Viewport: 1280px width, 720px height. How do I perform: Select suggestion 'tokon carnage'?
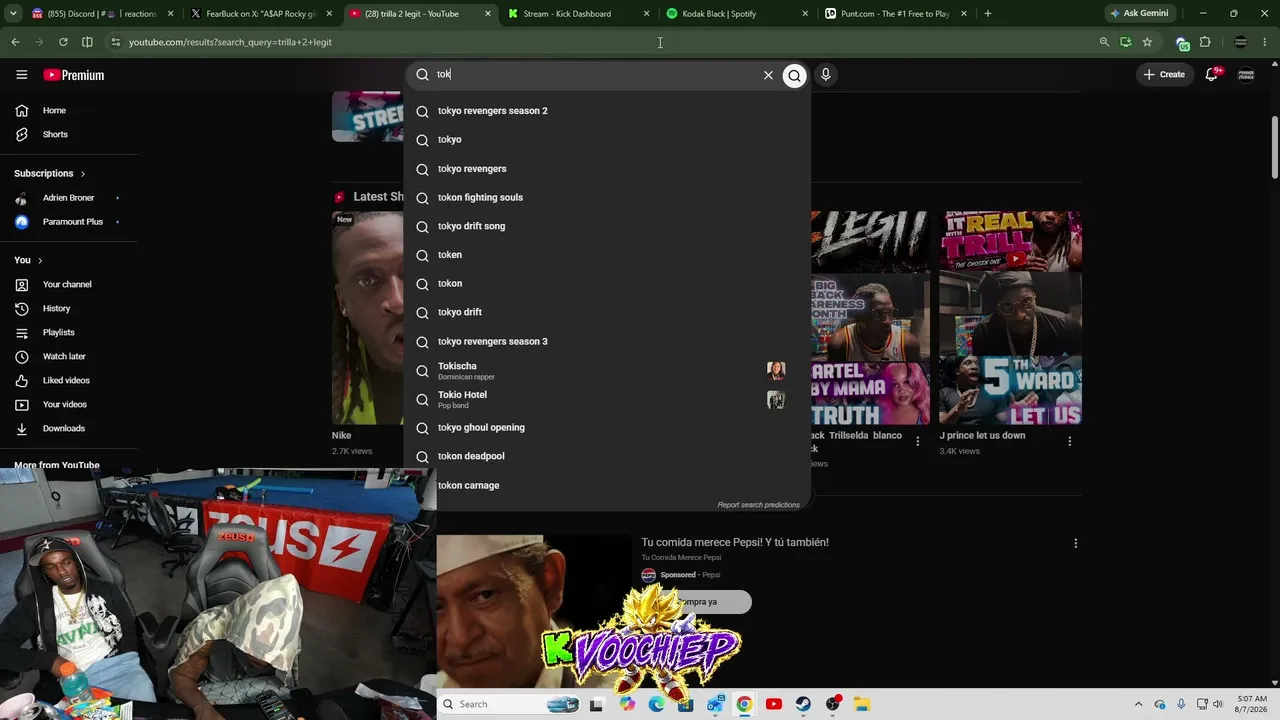click(x=607, y=485)
